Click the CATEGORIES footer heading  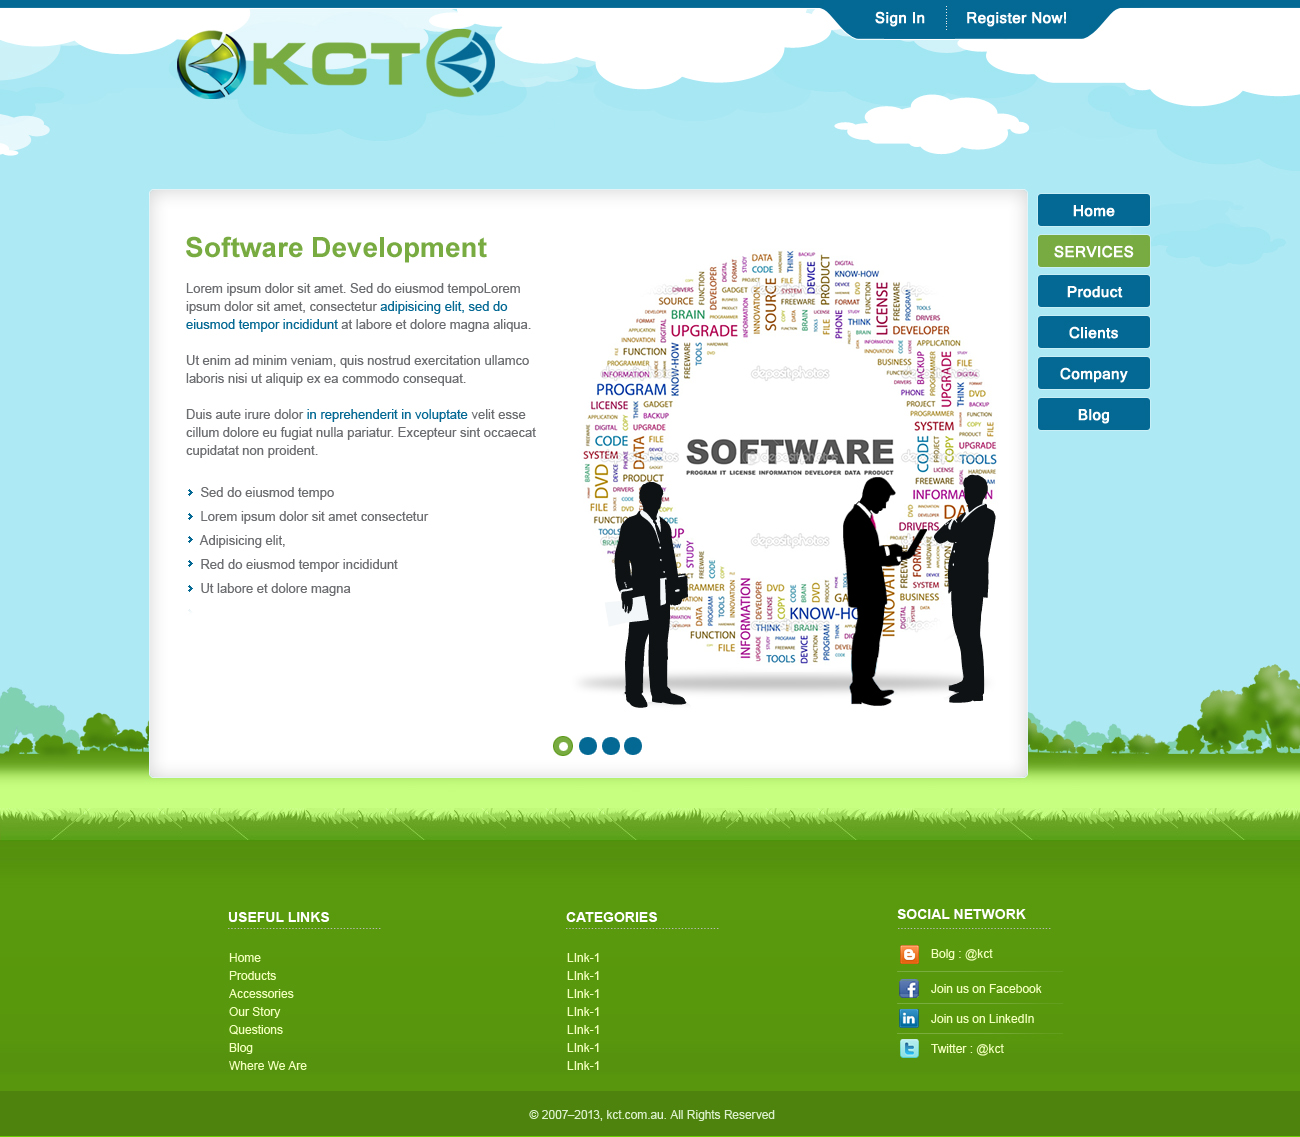pos(612,917)
